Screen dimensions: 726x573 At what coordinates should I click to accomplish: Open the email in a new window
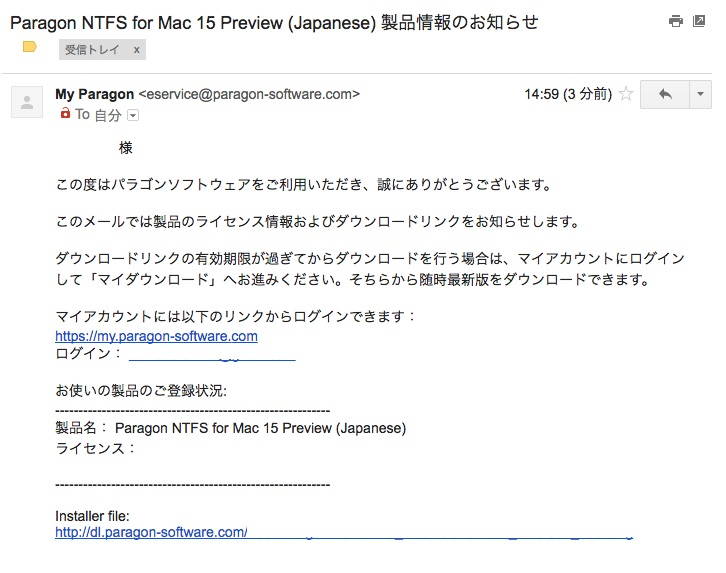coord(699,21)
